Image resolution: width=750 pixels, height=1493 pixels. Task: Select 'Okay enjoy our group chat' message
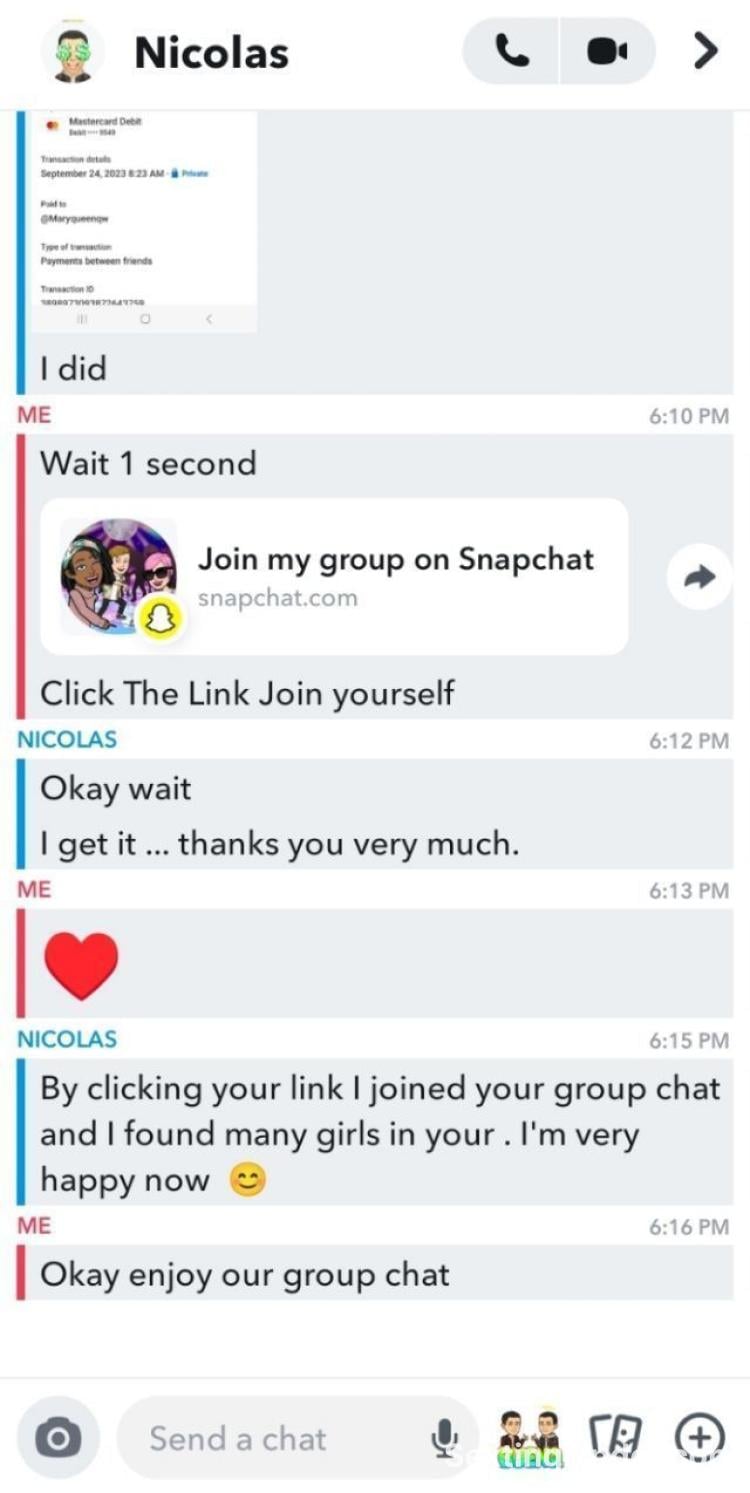(245, 1274)
